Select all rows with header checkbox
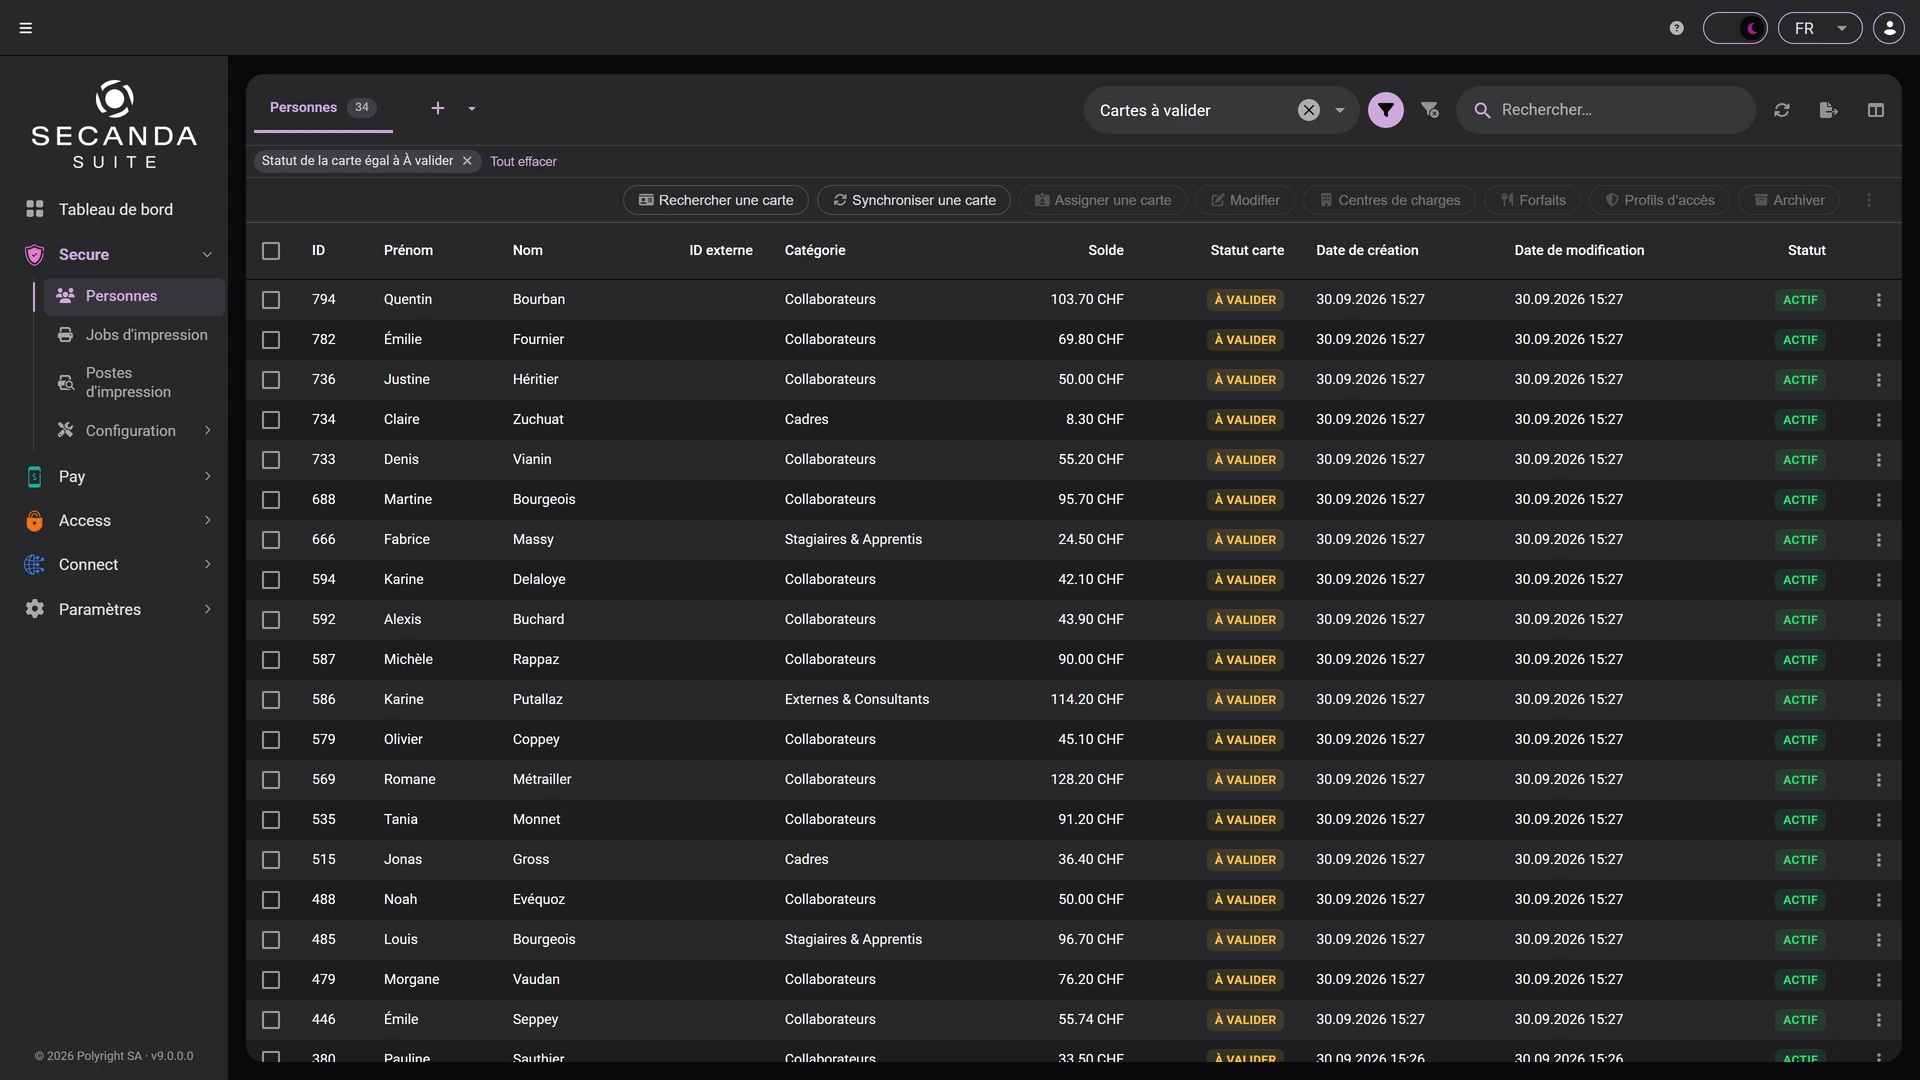Screen dimensions: 1920x1080 (271, 251)
